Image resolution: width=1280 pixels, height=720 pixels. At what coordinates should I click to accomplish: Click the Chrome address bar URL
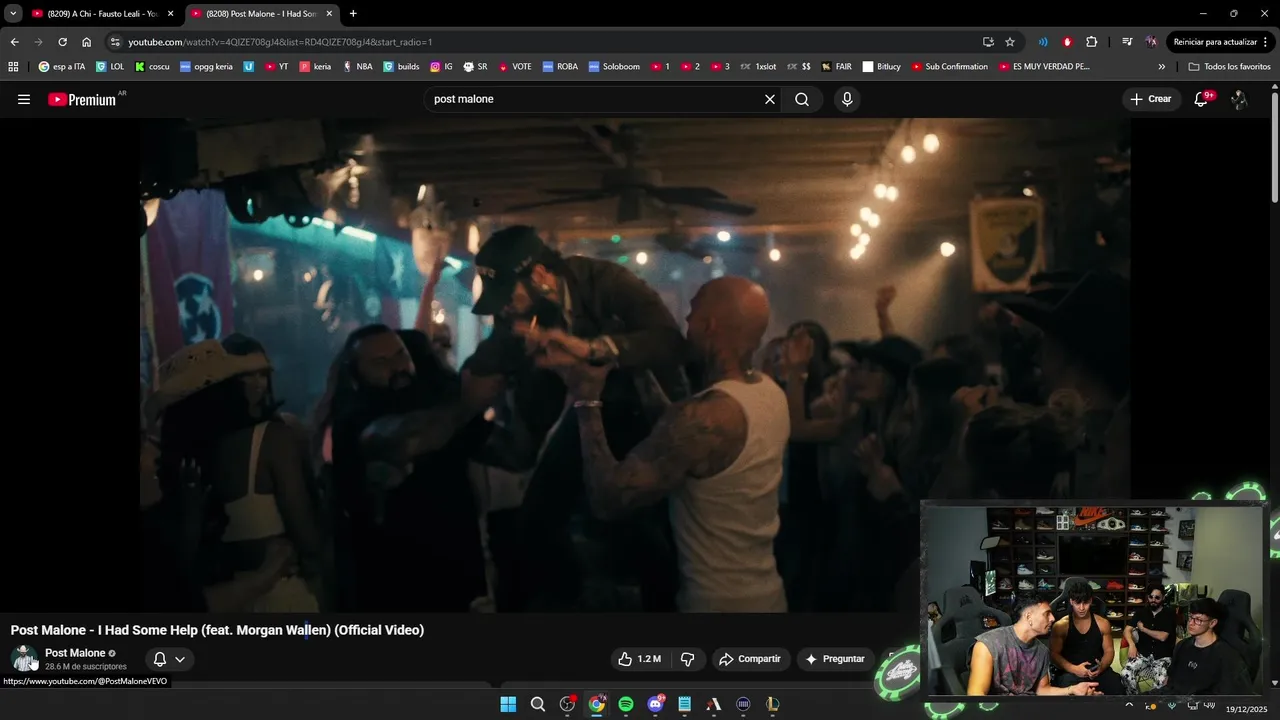click(x=280, y=42)
